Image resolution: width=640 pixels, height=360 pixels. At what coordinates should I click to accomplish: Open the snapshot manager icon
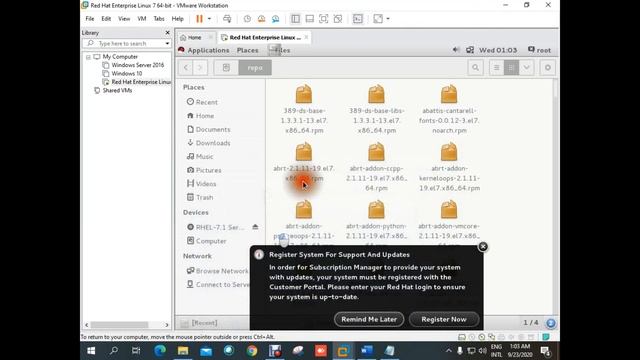(x=276, y=19)
